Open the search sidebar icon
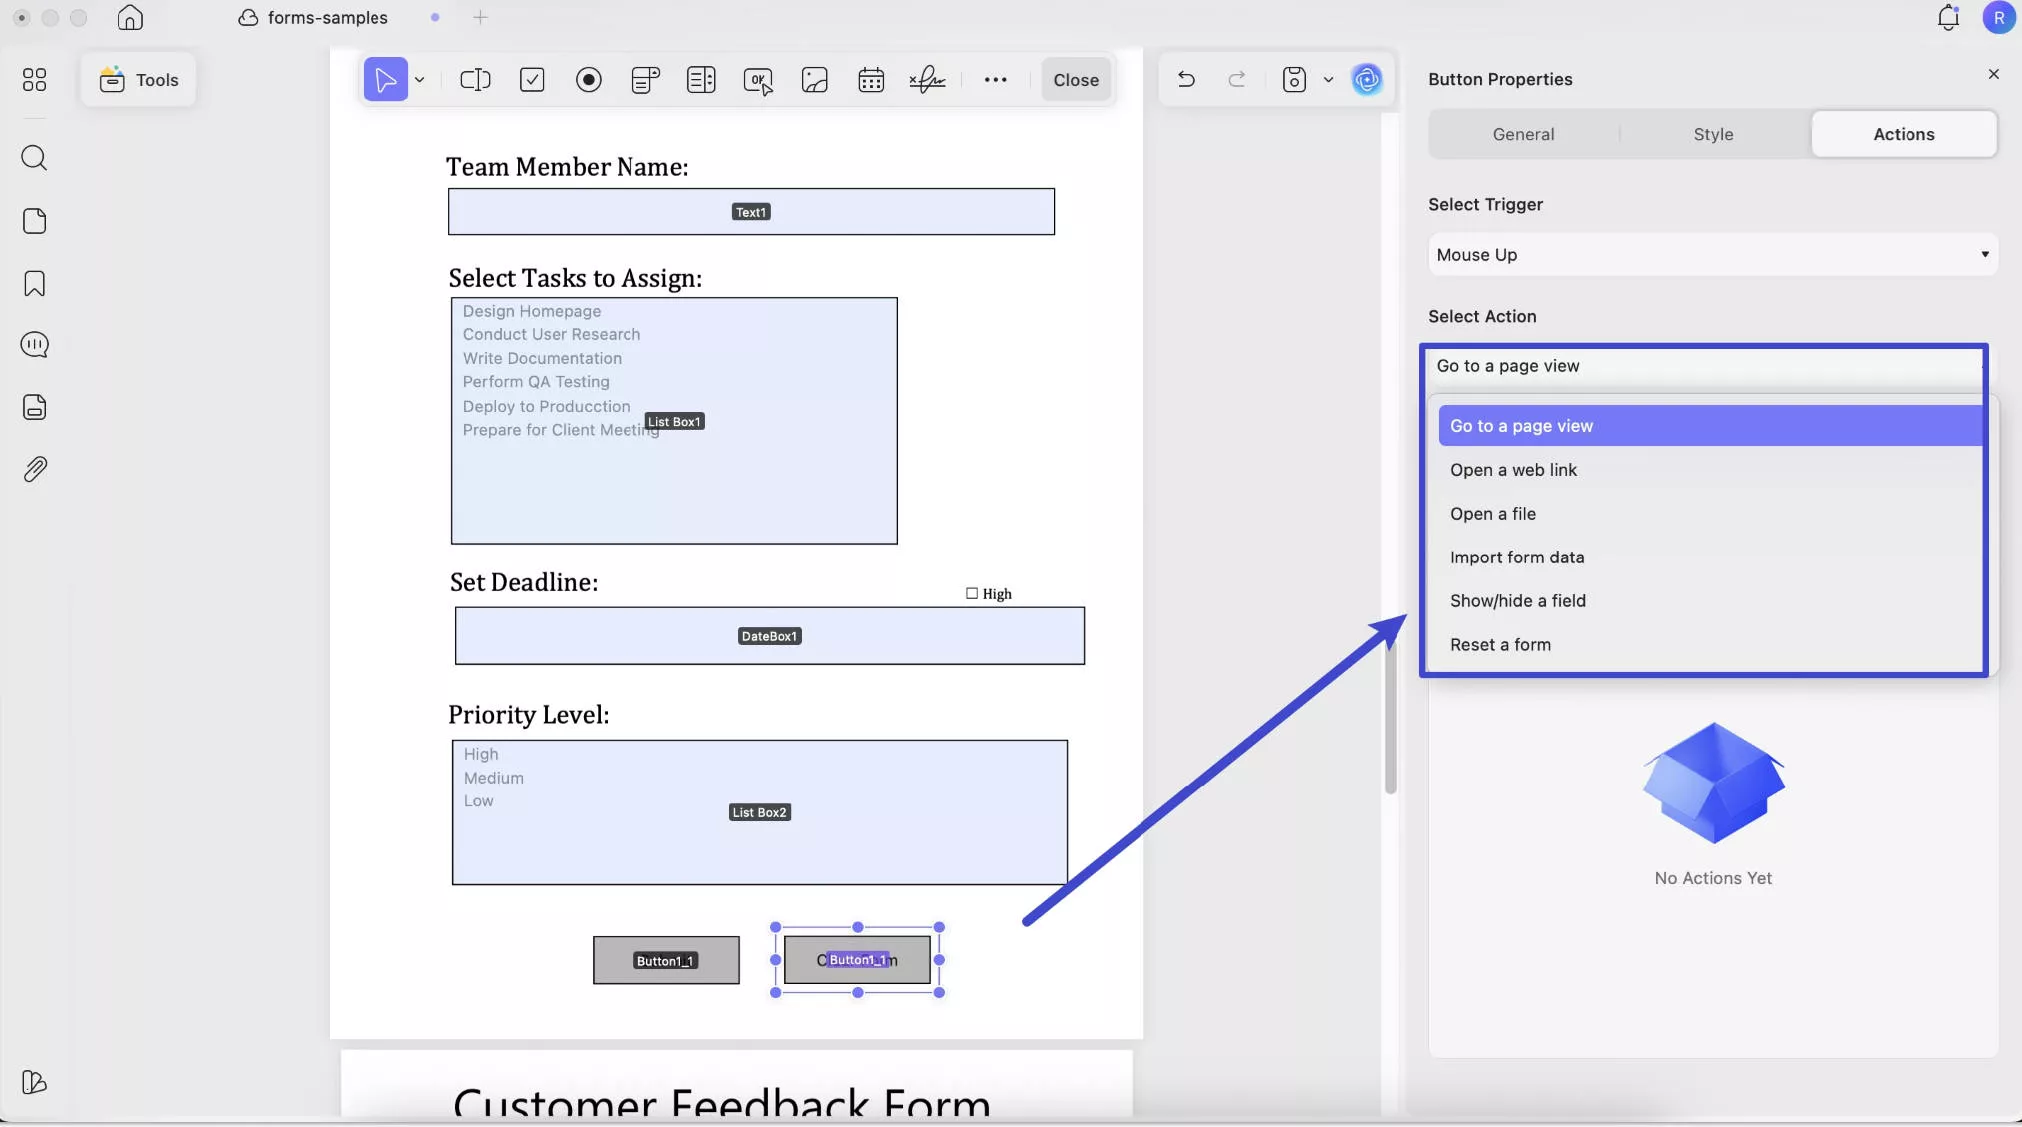Viewport: 2022px width, 1127px height. 34,158
